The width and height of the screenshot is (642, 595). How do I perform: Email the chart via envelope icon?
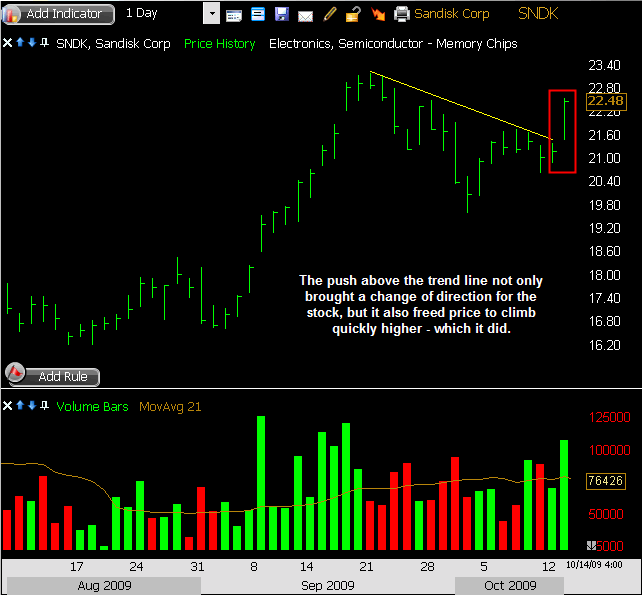point(305,16)
